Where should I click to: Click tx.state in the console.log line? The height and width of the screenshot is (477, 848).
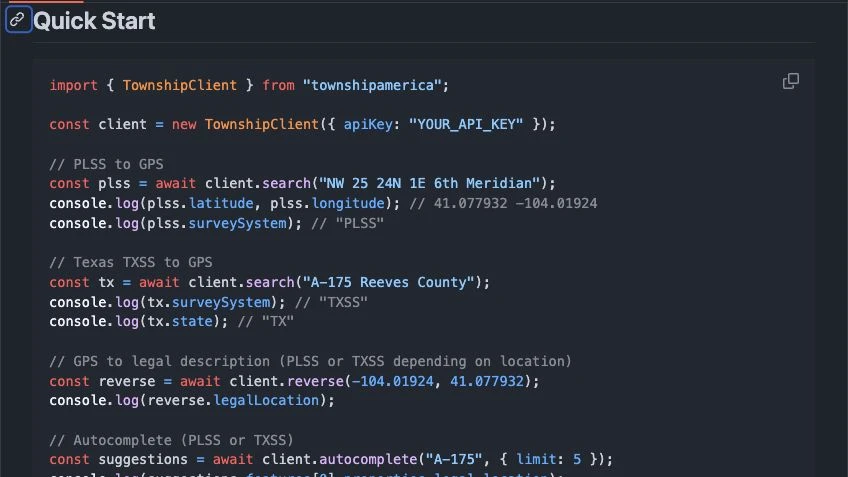click(180, 321)
